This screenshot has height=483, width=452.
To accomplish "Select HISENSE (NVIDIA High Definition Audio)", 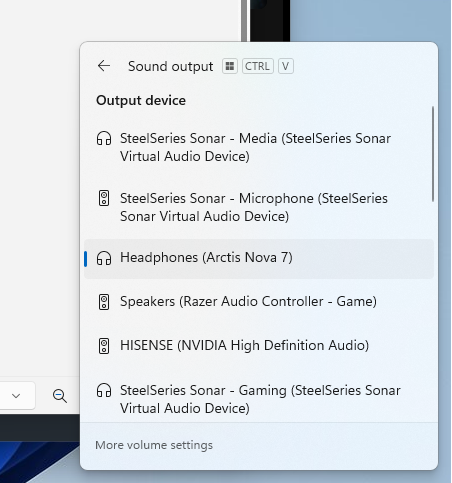I will (x=259, y=346).
